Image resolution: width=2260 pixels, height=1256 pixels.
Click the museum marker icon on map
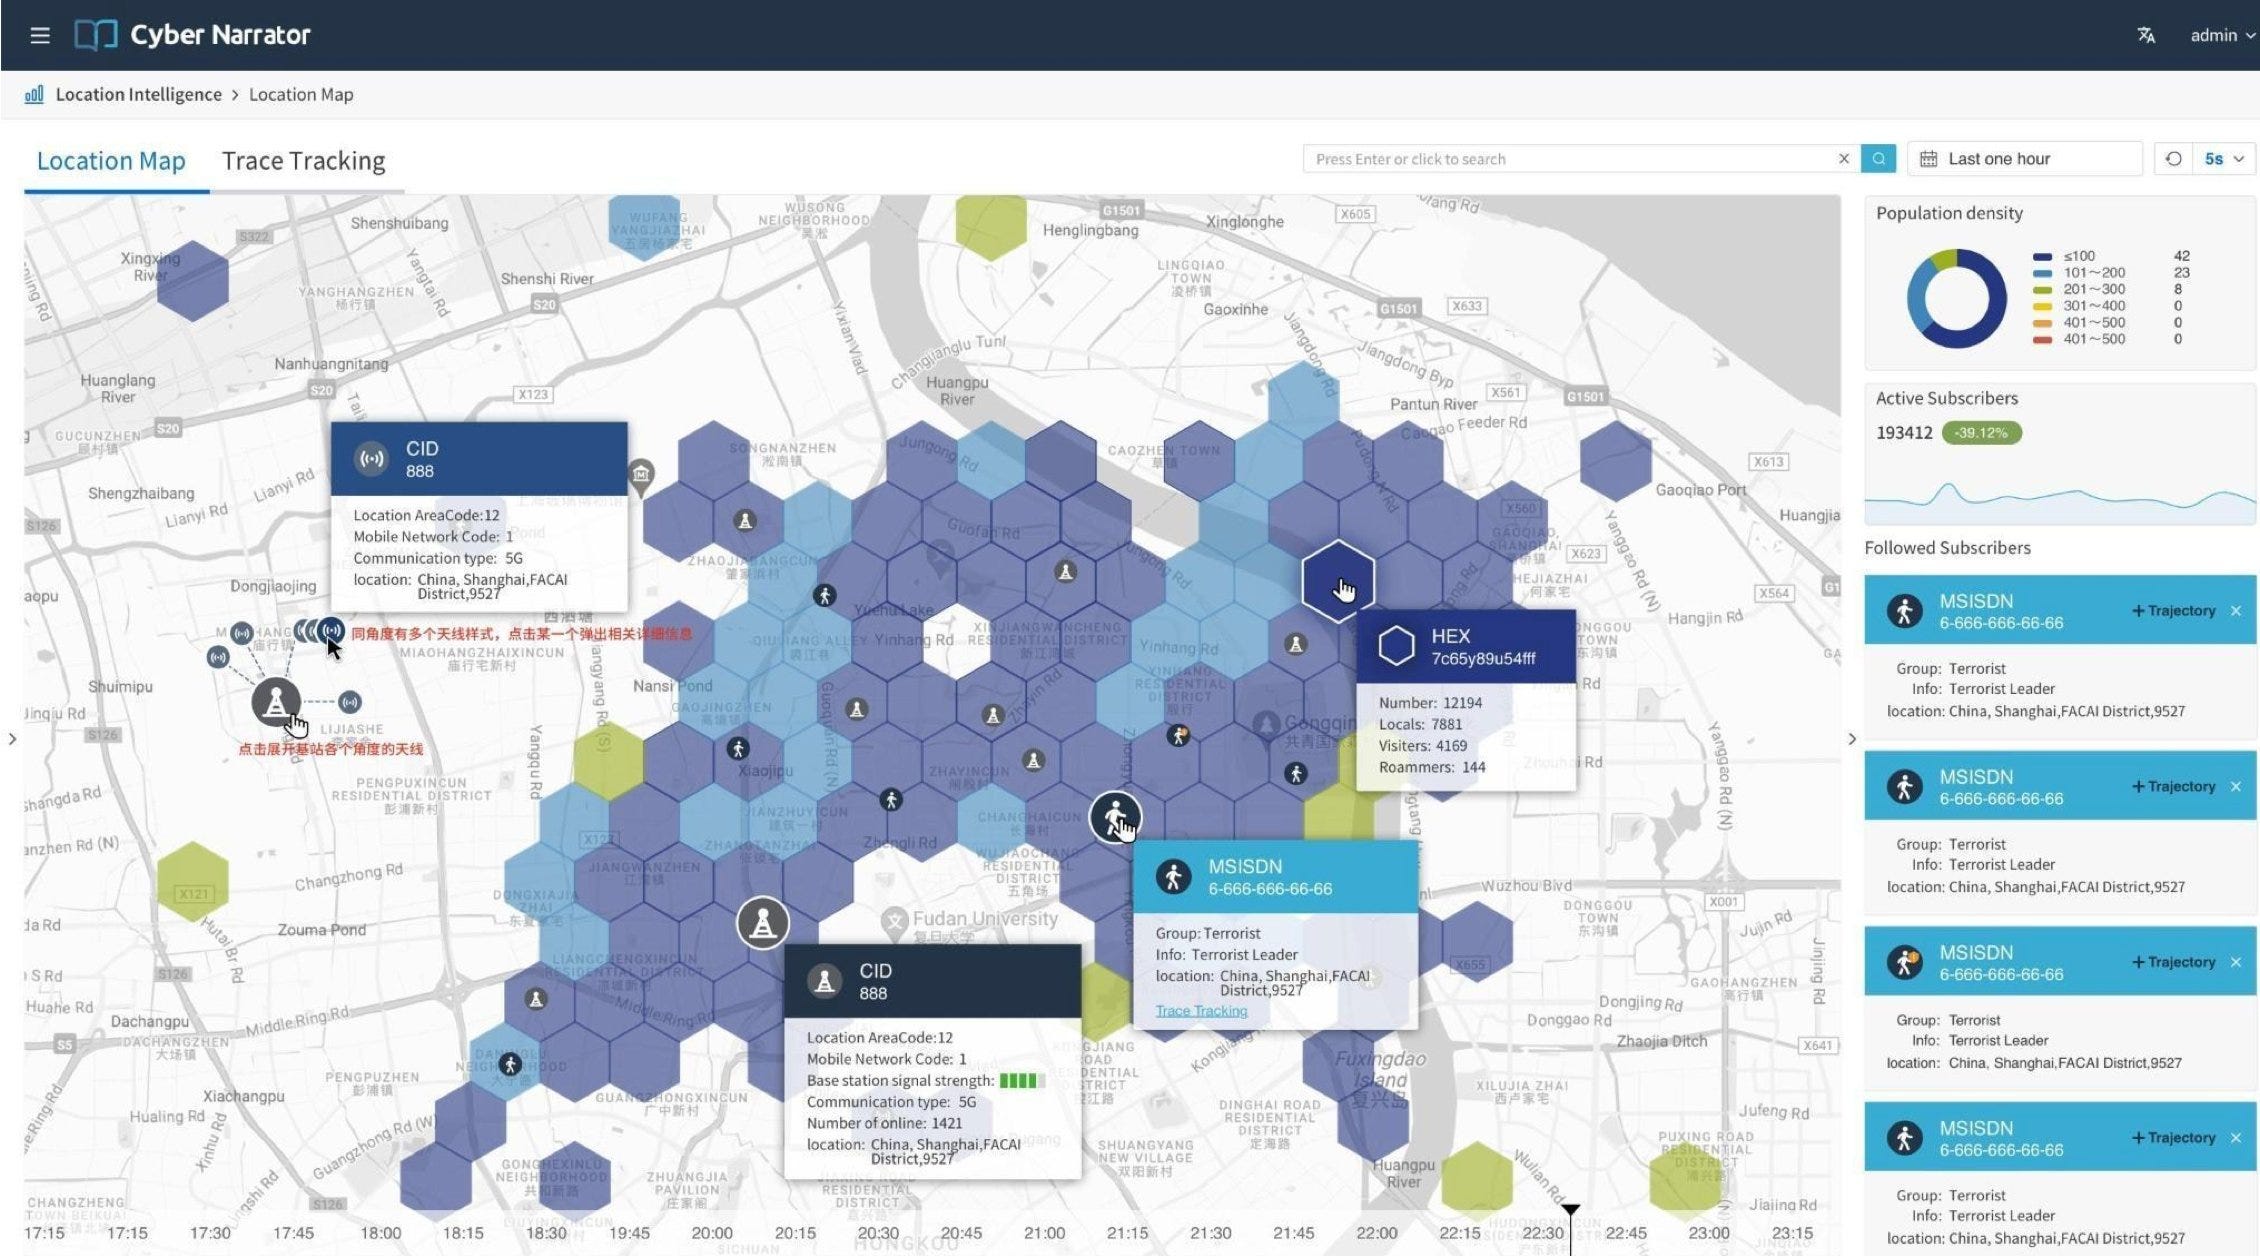point(641,473)
